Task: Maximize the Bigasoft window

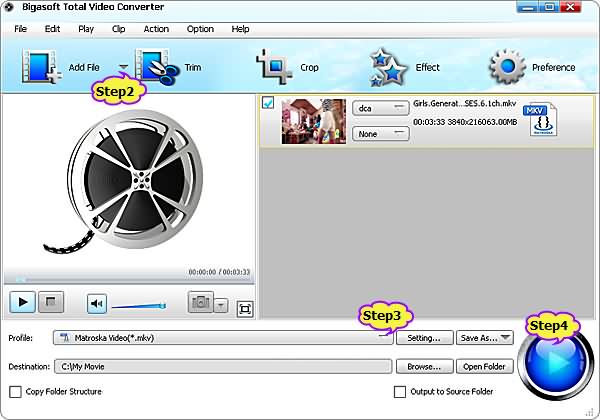Action: tap(549, 7)
